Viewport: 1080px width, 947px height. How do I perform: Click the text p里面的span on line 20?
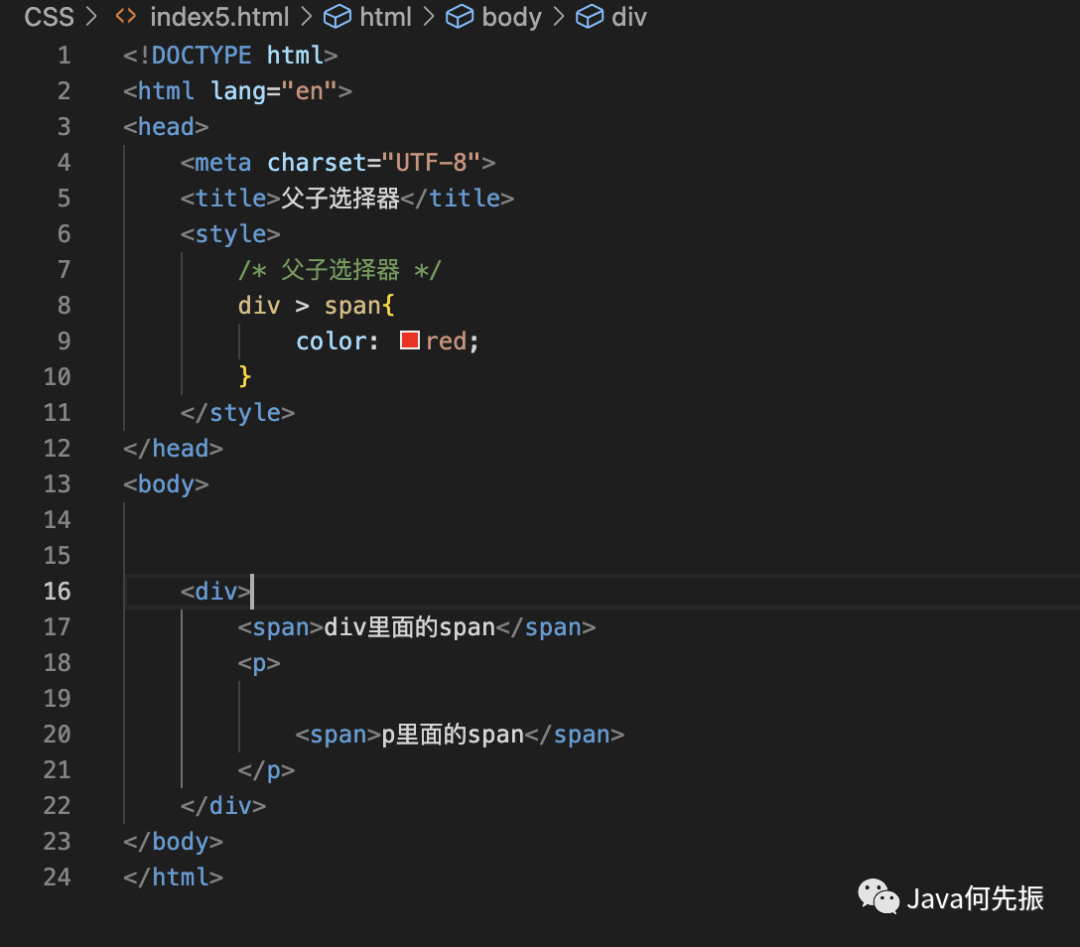(453, 734)
